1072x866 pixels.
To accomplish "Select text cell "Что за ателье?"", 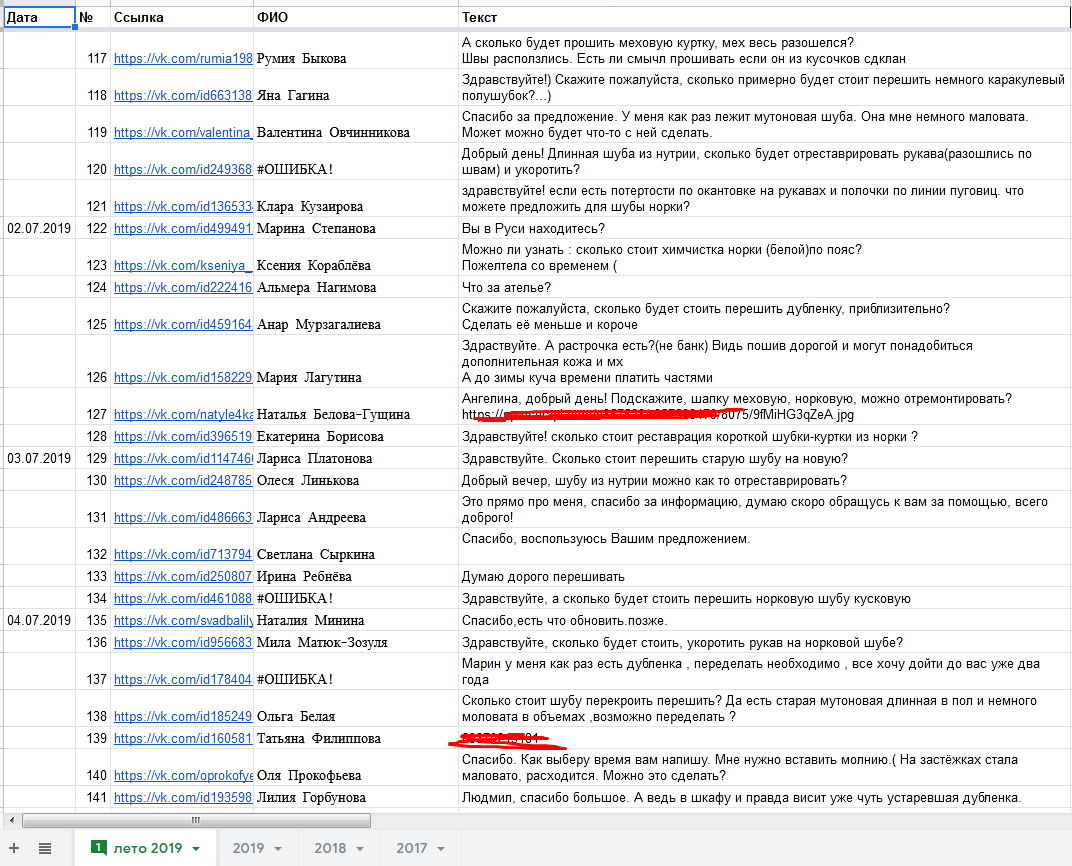I will click(764, 287).
